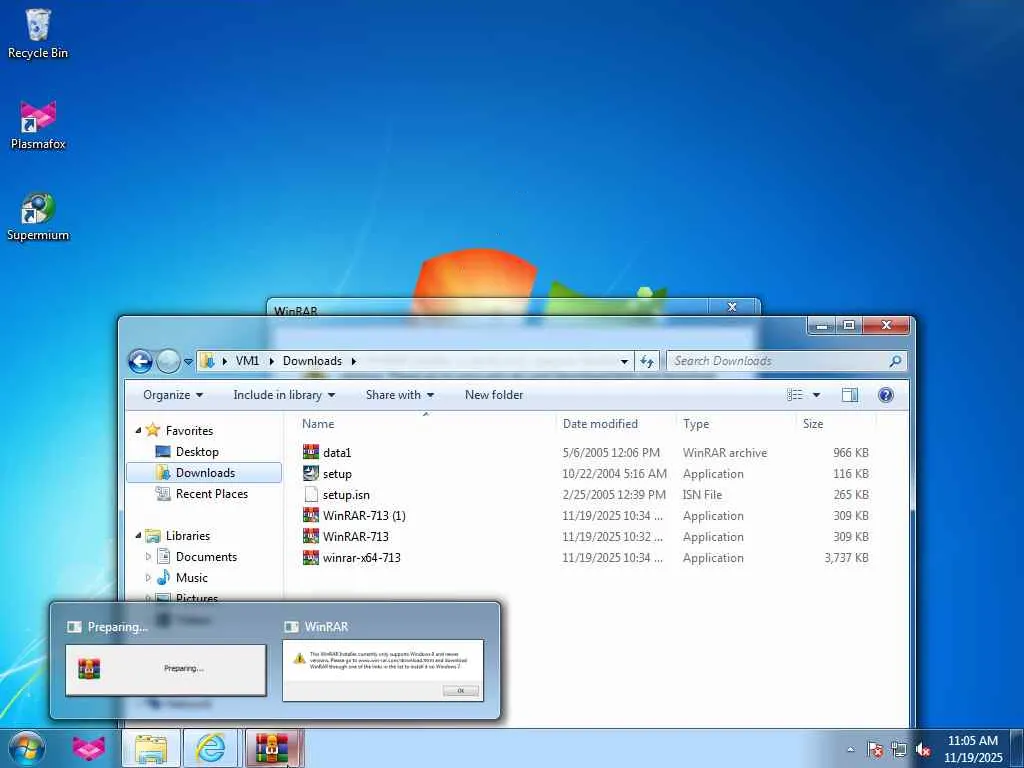This screenshot has height=768, width=1024.
Task: Click the "966 KB" size cell
Action: tap(851, 452)
